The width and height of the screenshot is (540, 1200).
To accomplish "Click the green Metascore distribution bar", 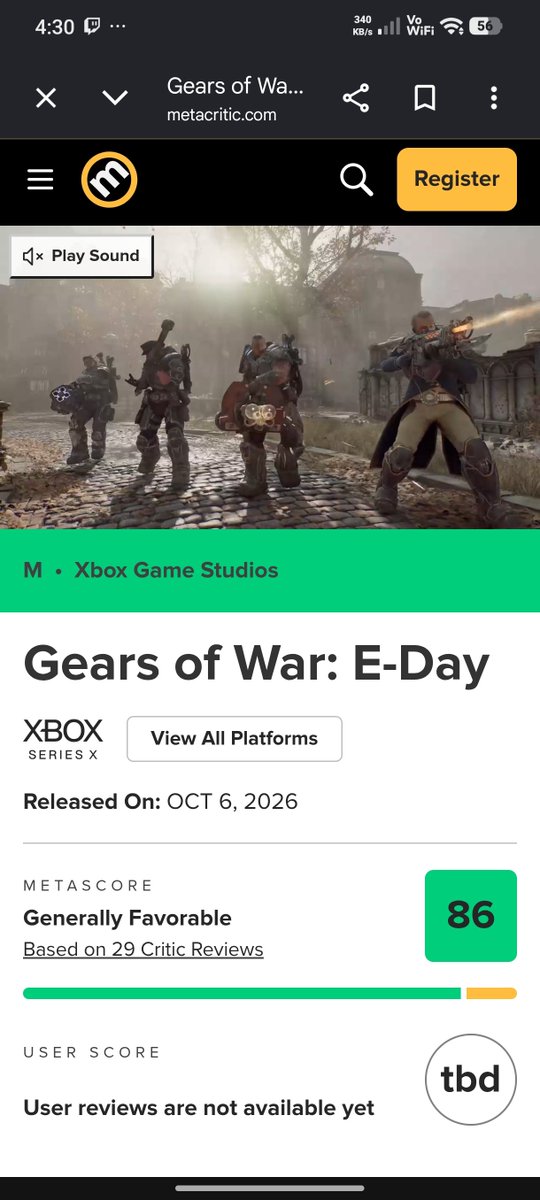I will click(x=242, y=993).
